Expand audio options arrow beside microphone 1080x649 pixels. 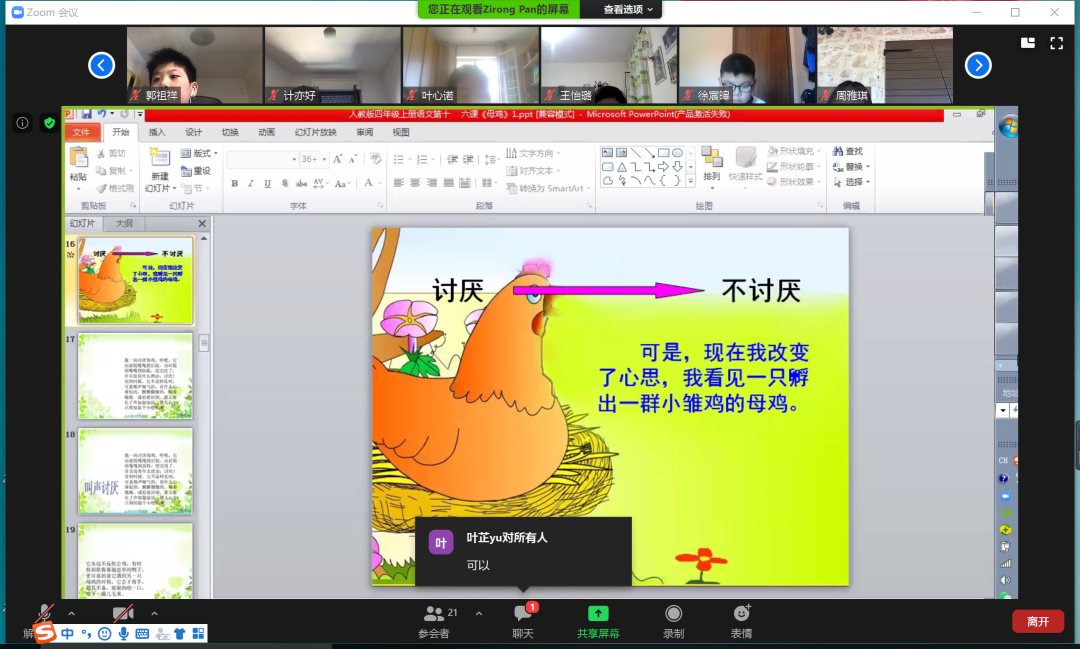click(72, 612)
